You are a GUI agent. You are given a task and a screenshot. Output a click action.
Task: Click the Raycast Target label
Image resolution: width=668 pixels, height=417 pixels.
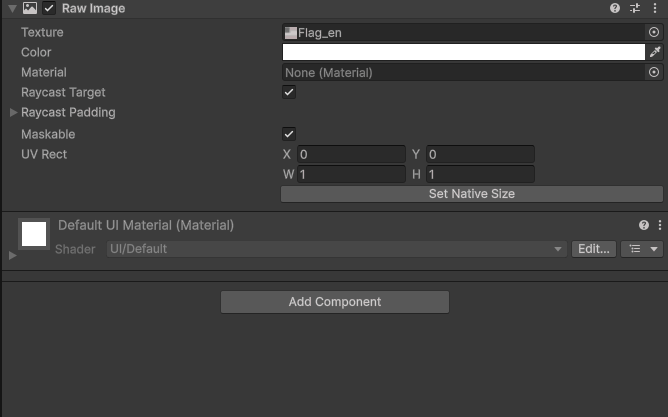point(63,92)
